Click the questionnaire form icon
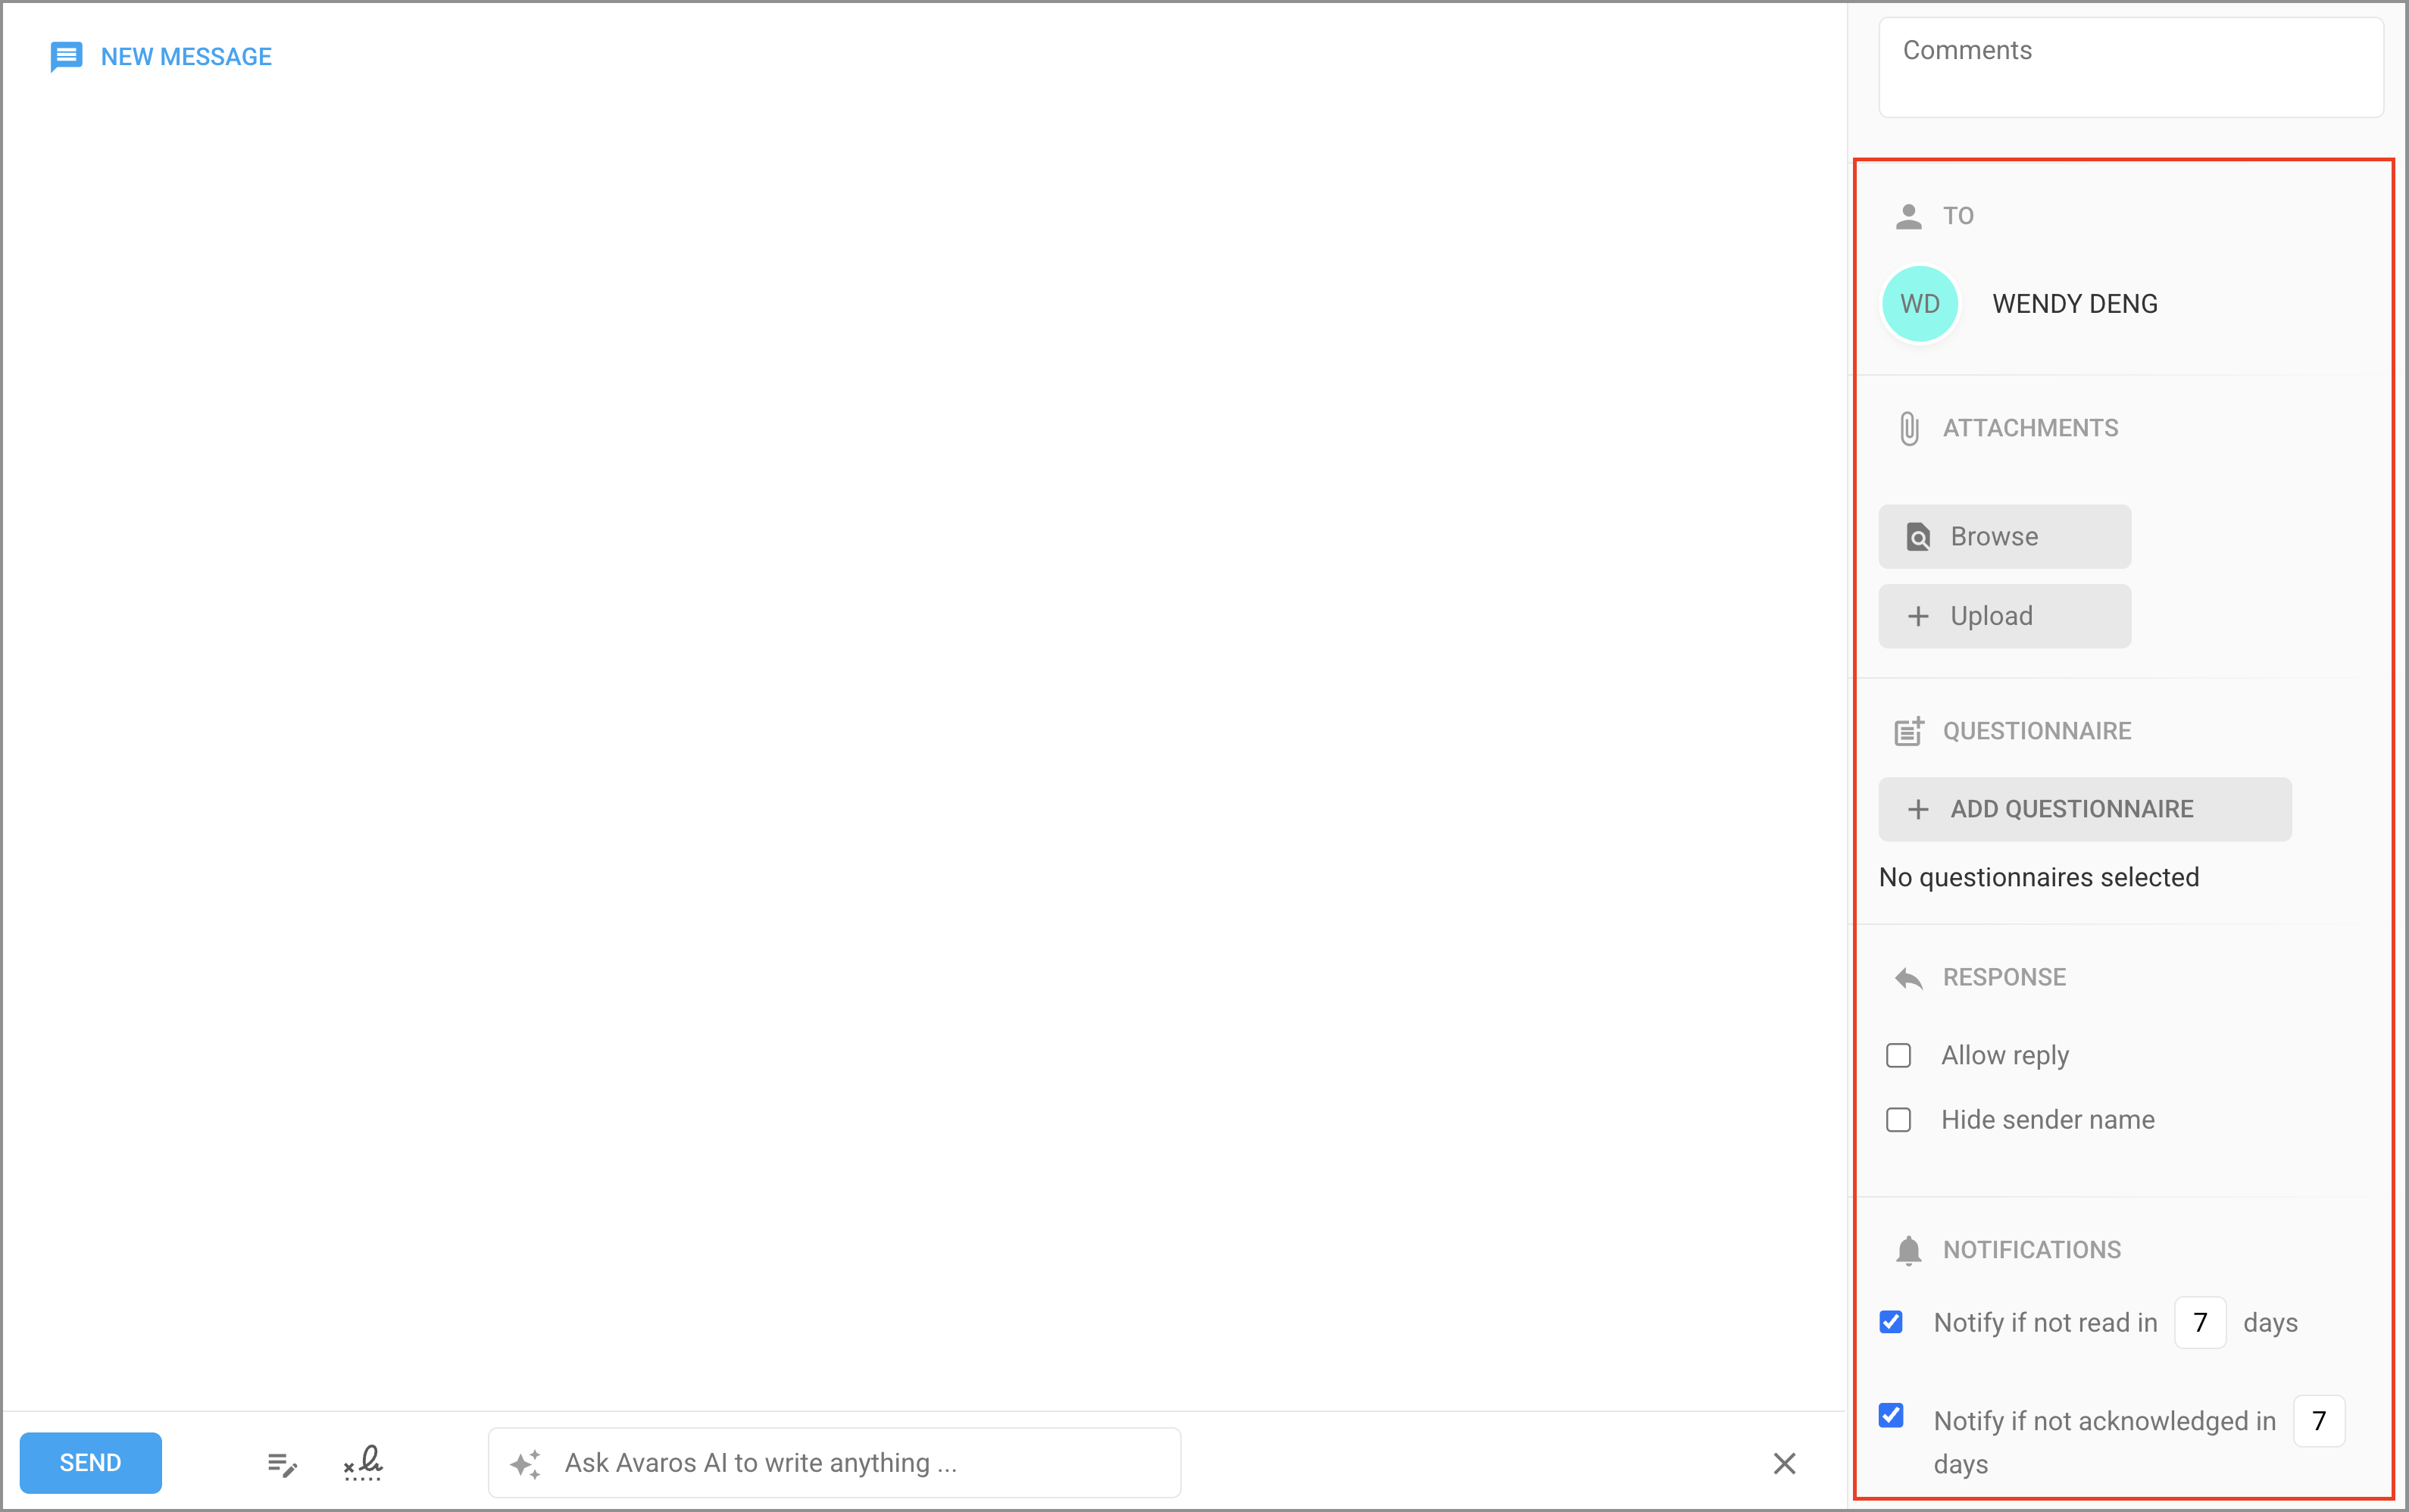Screen dimensions: 2409x1512 tap(1909, 731)
